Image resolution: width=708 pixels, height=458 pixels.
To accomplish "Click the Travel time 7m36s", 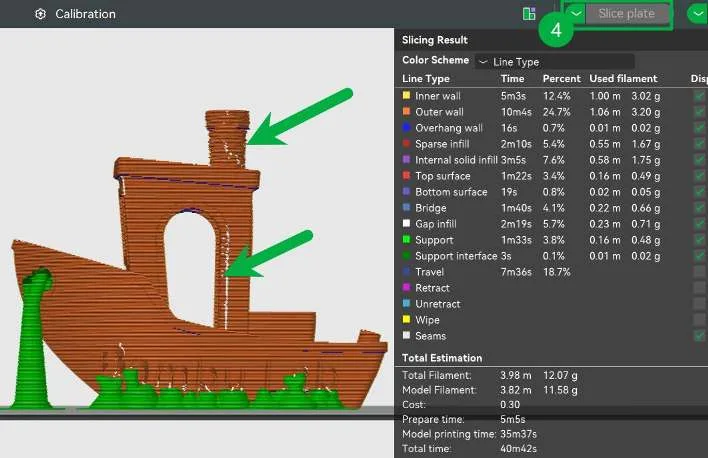I will pyautogui.click(x=516, y=272).
